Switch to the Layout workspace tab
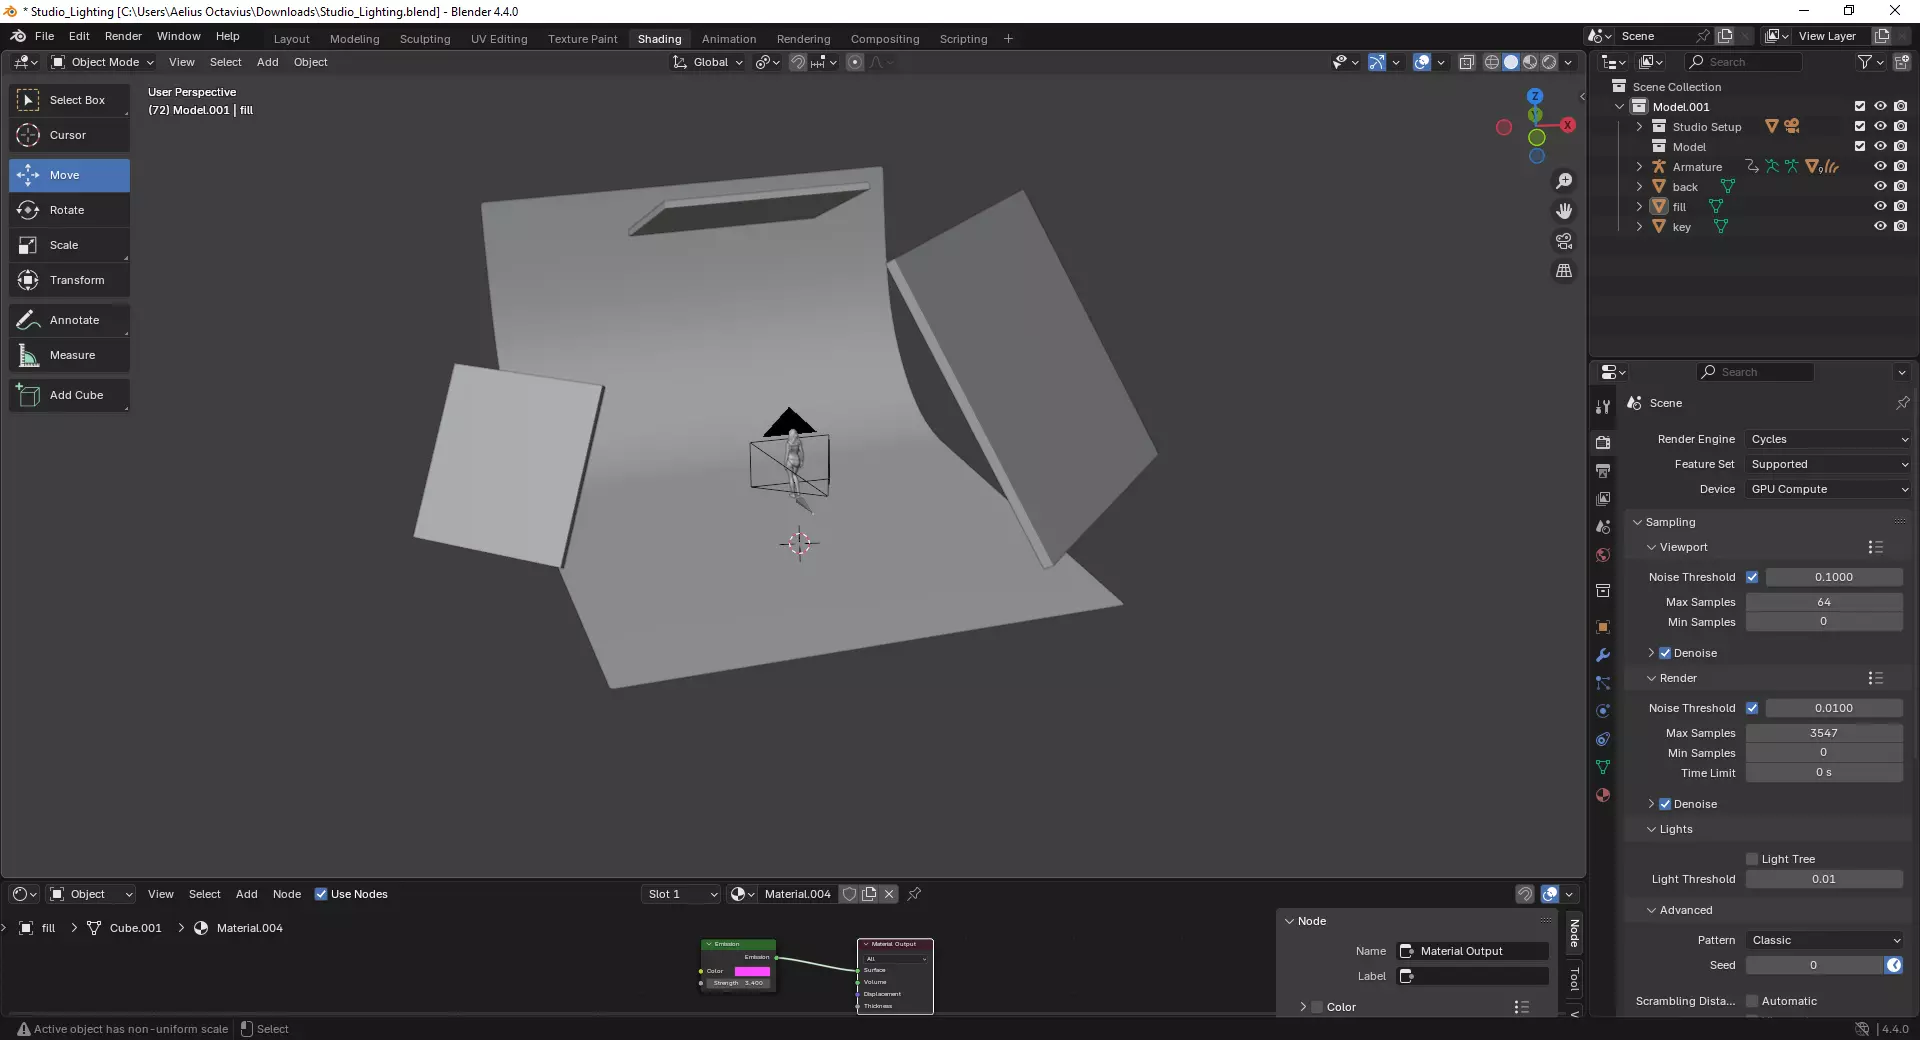Viewport: 1920px width, 1040px height. (291, 39)
